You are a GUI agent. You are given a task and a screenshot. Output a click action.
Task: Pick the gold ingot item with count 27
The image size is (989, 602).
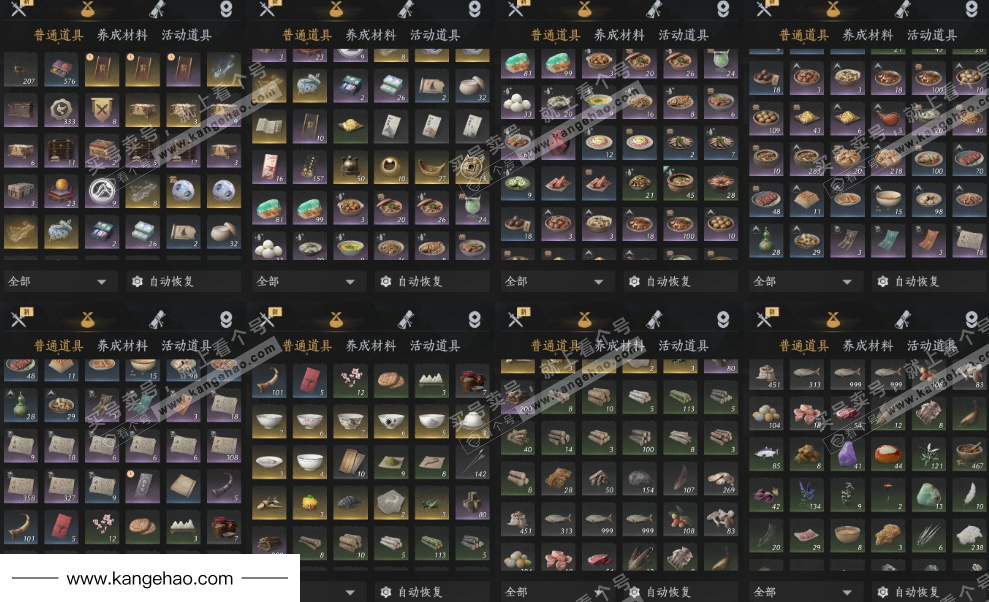pyautogui.click(x=431, y=167)
